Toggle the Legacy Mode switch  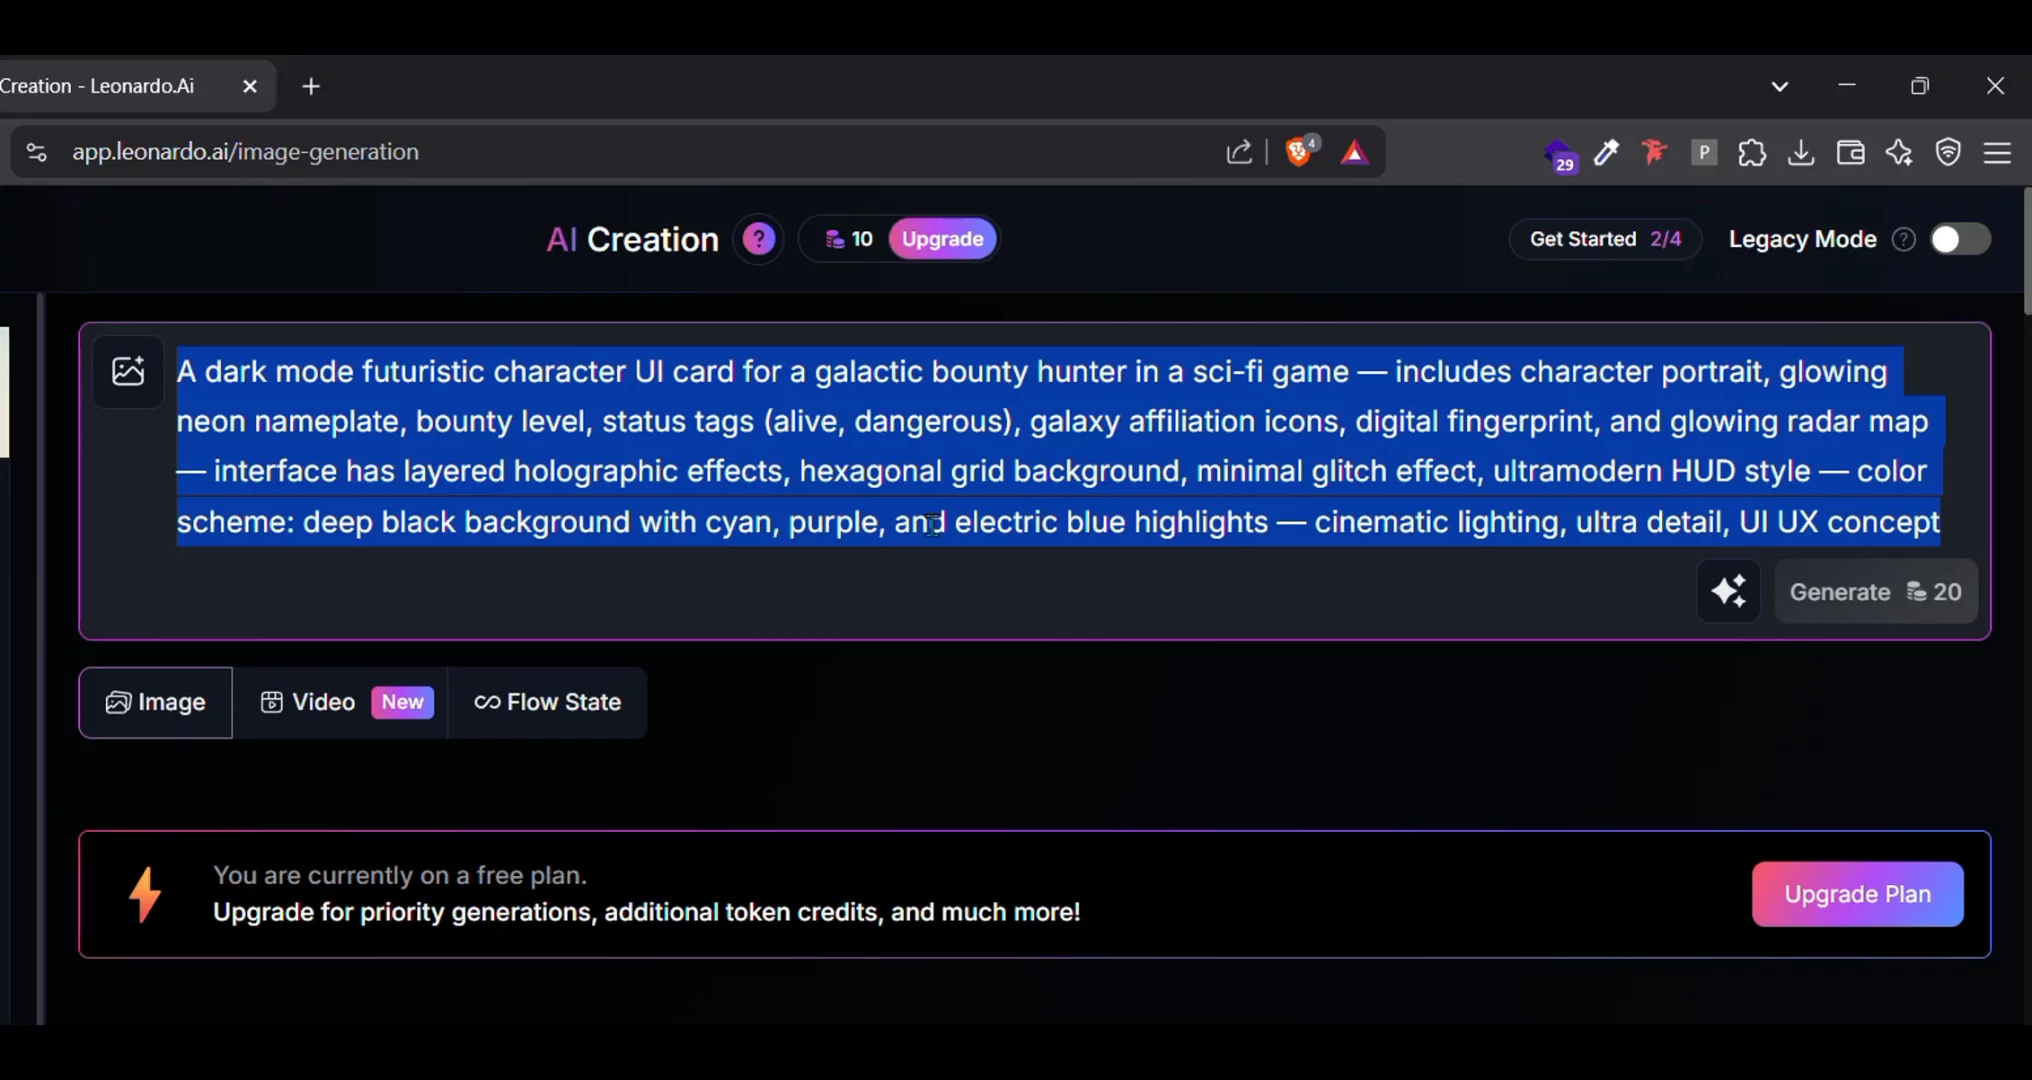point(1960,239)
